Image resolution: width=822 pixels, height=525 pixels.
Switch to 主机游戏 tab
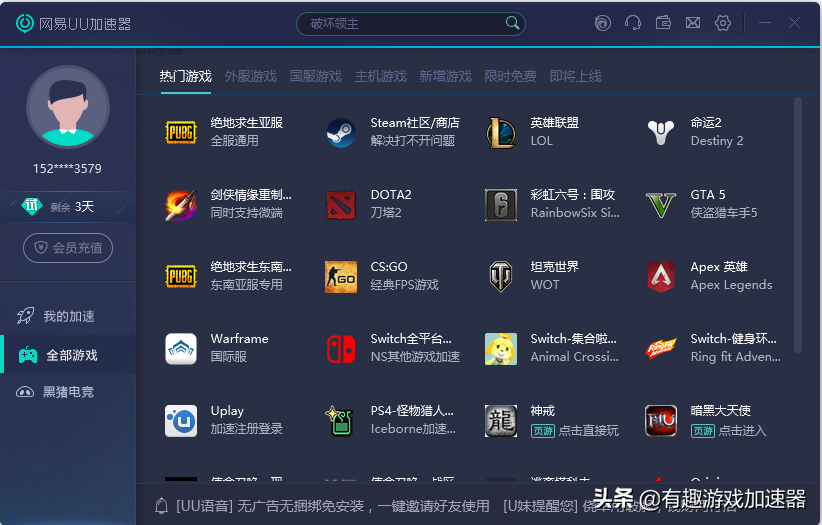[x=381, y=77]
